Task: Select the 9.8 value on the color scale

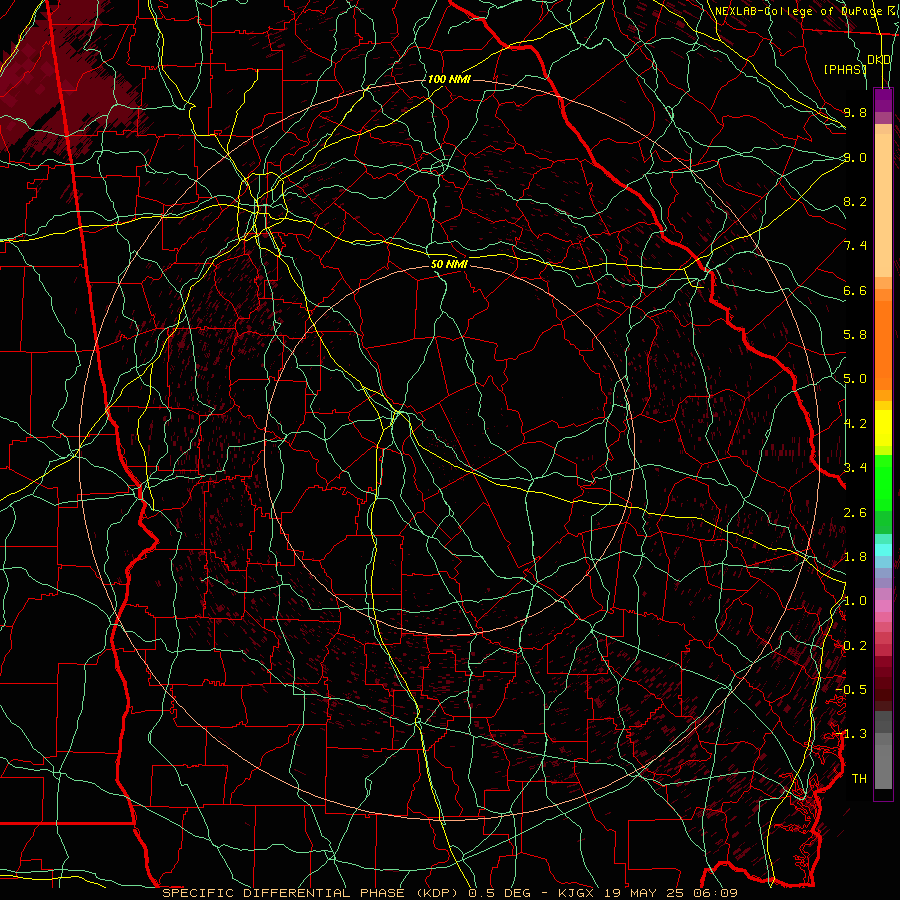Action: pos(855,112)
